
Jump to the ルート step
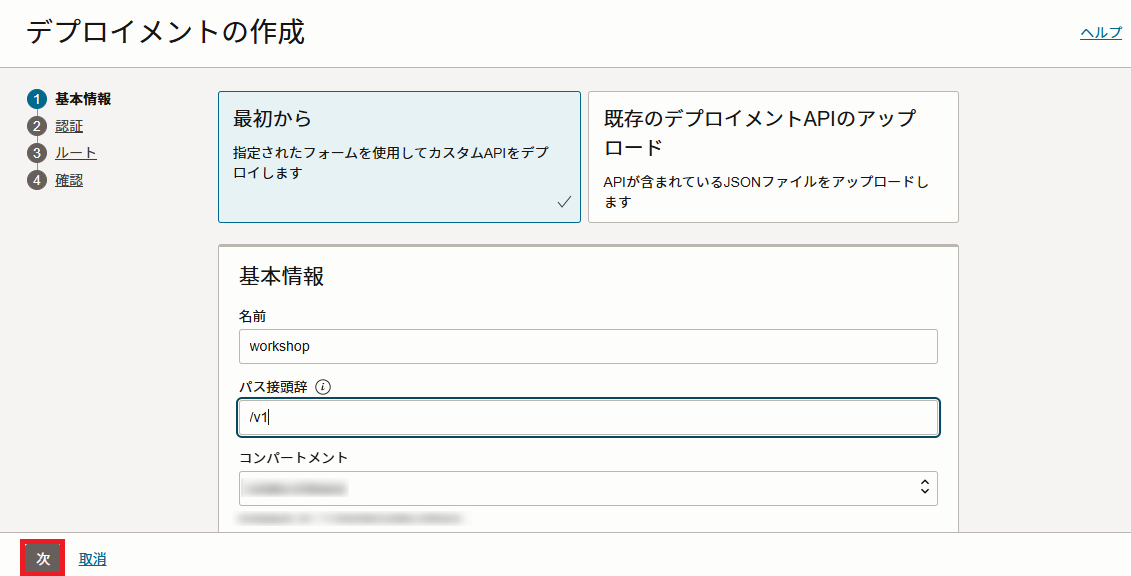(75, 153)
